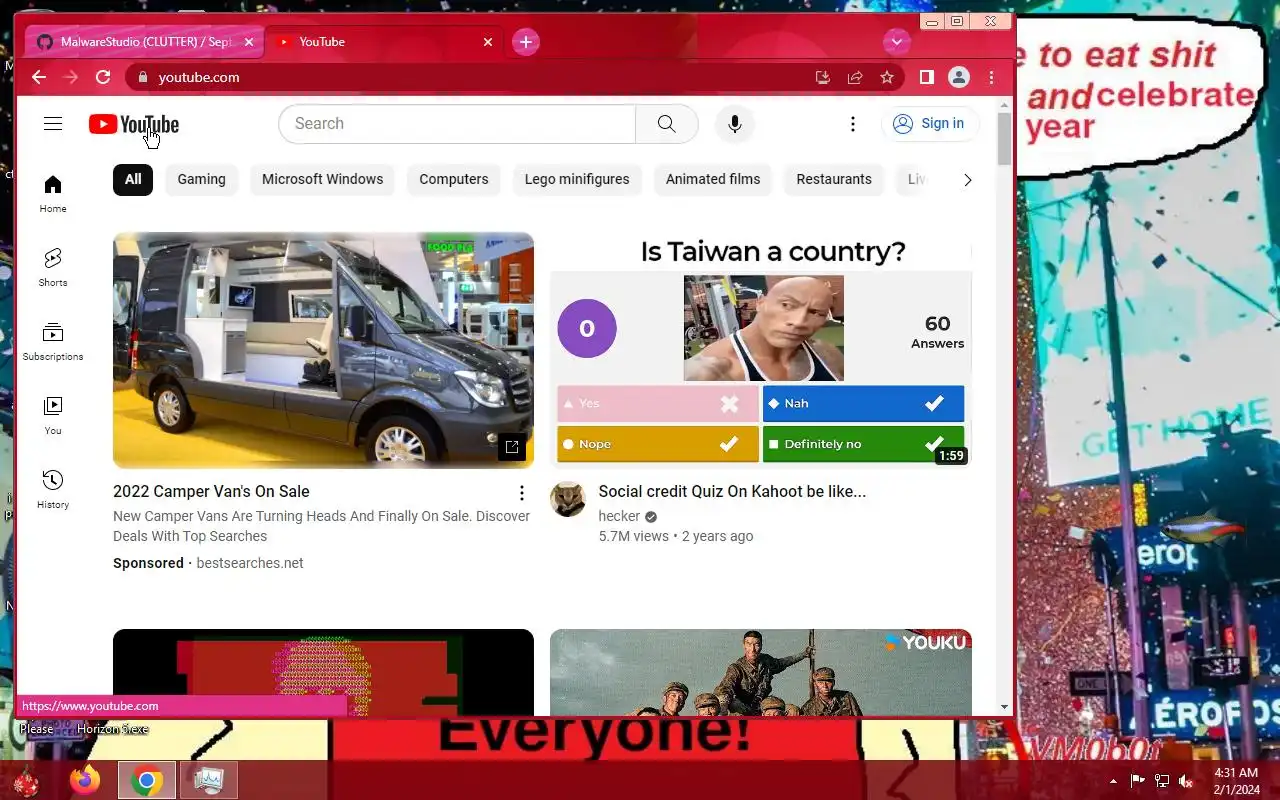The image size is (1280, 800).
Task: Click the YouTube logo
Action: coord(134,124)
